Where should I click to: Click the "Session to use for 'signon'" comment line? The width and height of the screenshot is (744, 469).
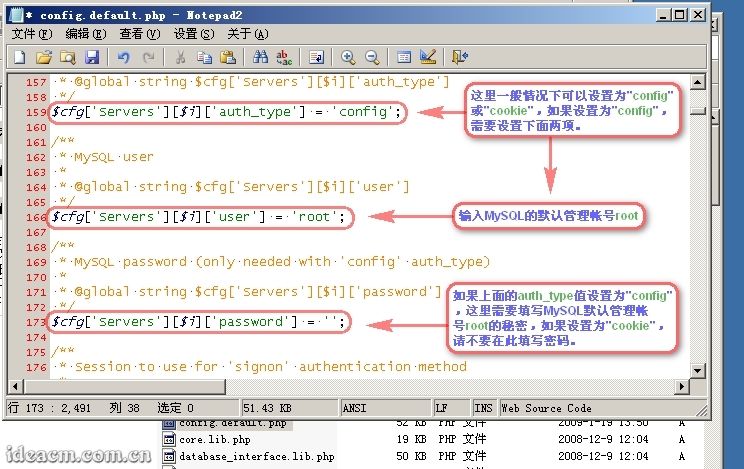(x=270, y=366)
